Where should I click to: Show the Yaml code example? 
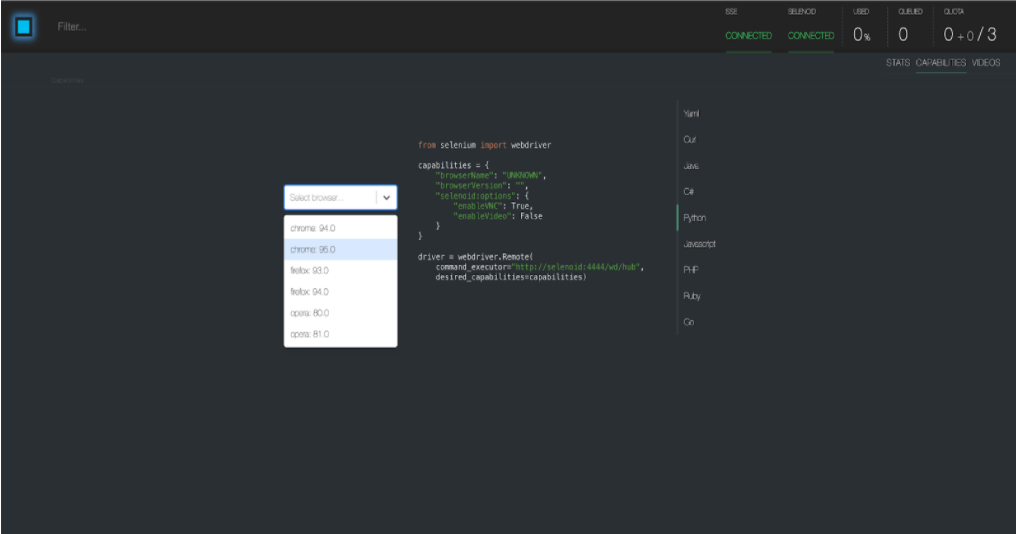(x=691, y=113)
